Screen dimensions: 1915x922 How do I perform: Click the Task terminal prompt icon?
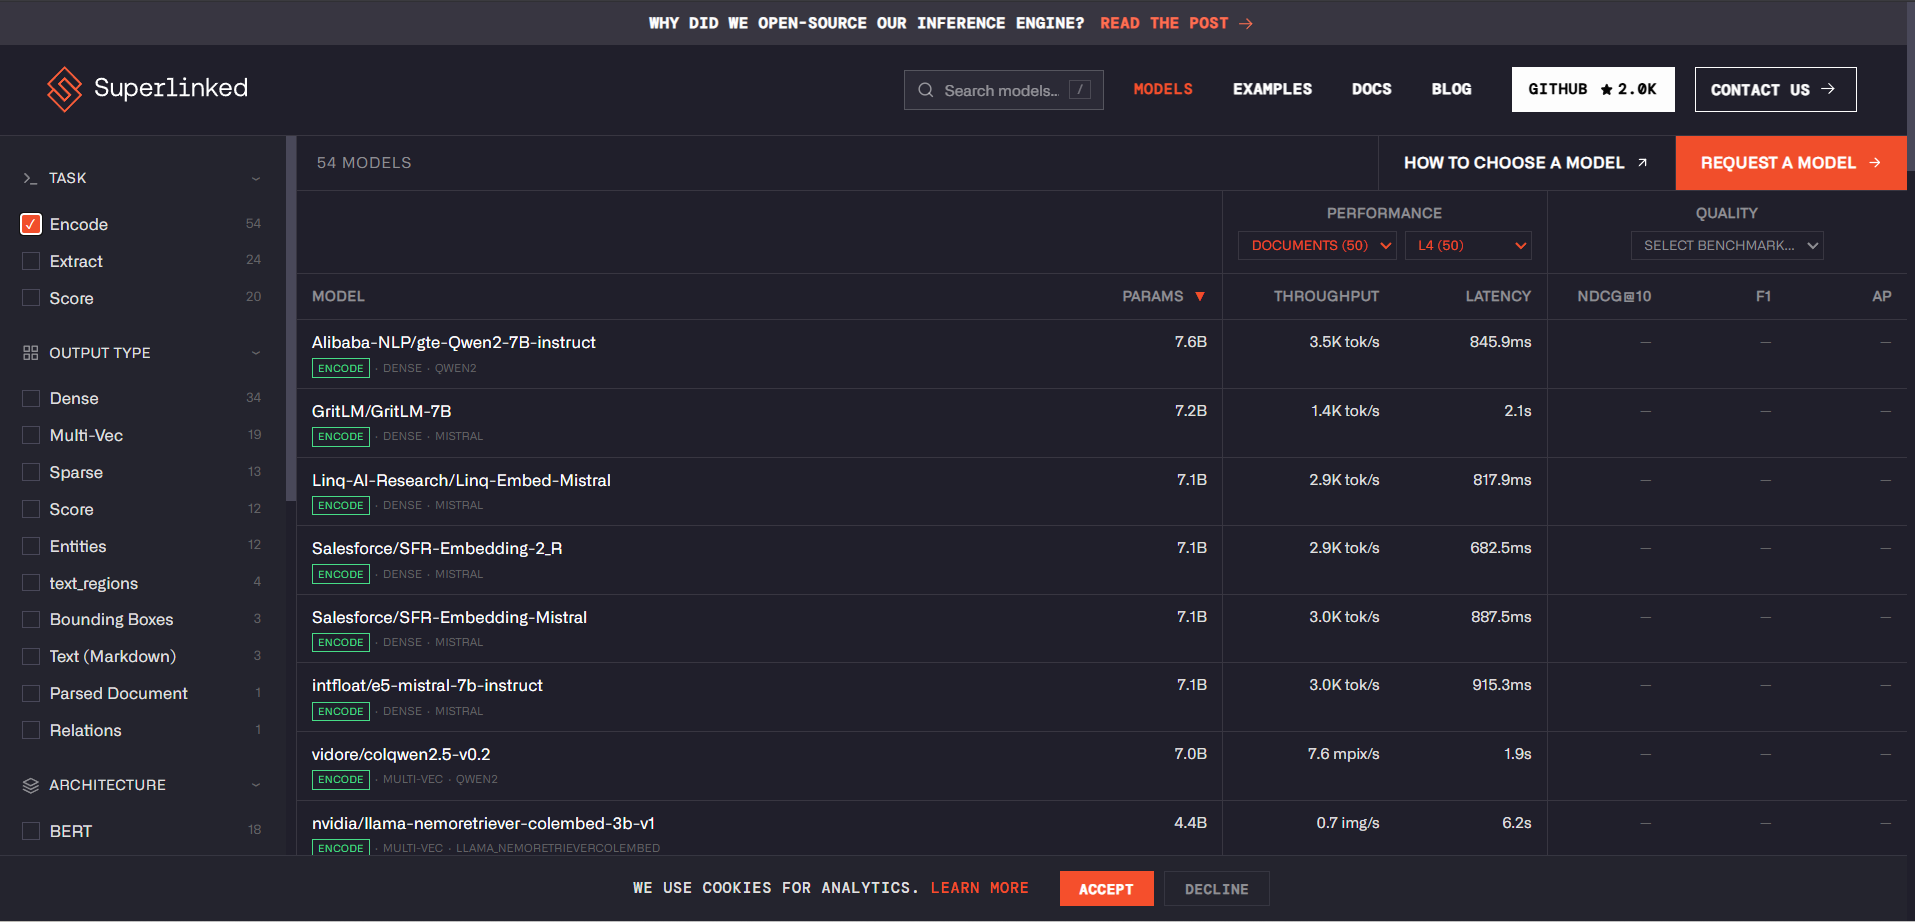30,178
